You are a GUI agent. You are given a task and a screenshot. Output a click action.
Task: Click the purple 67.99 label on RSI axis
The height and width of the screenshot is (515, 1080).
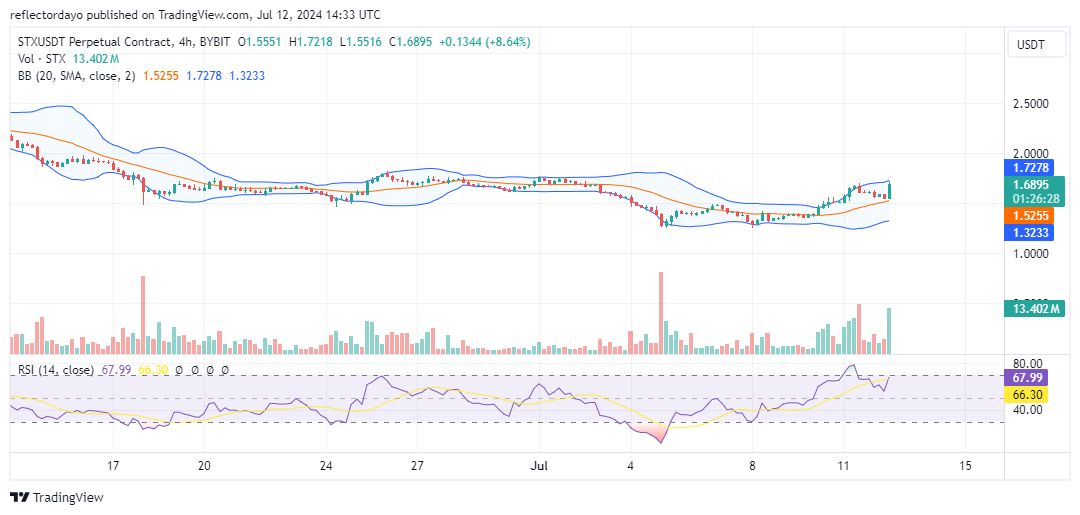[x=1027, y=377]
